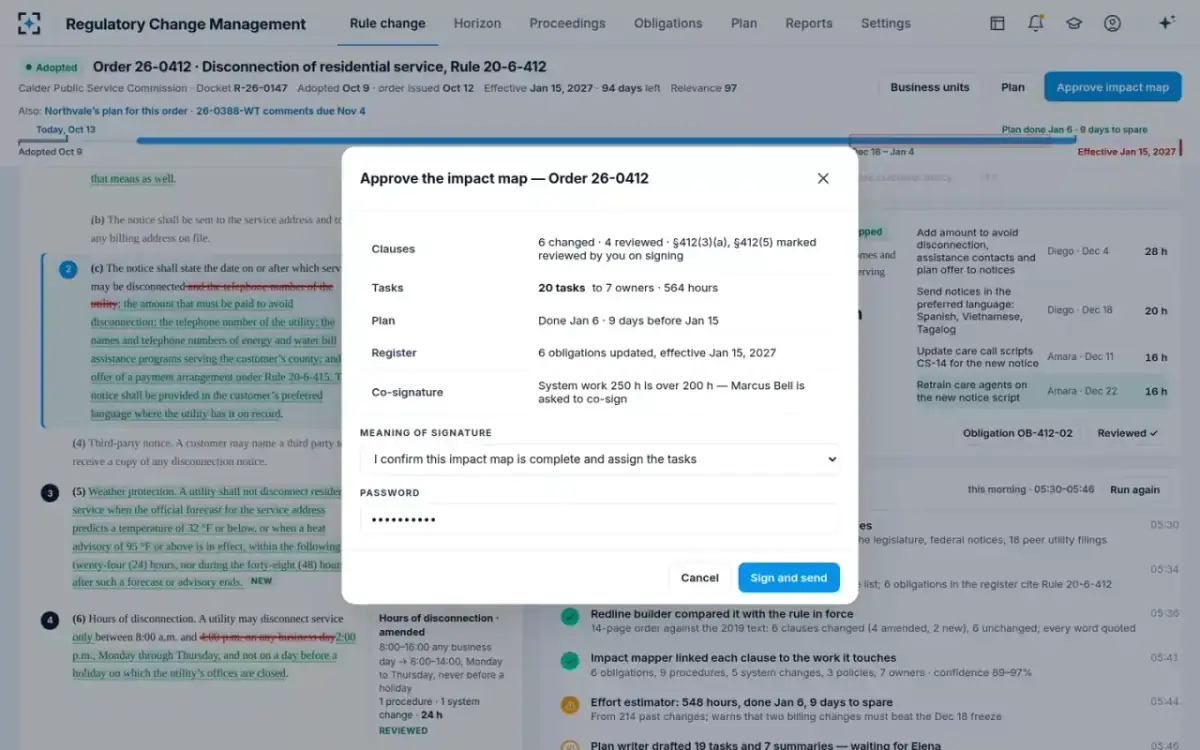Image resolution: width=1200 pixels, height=750 pixels.
Task: Click the REVIEWED label under Hours of disconnection
Action: [403, 731]
